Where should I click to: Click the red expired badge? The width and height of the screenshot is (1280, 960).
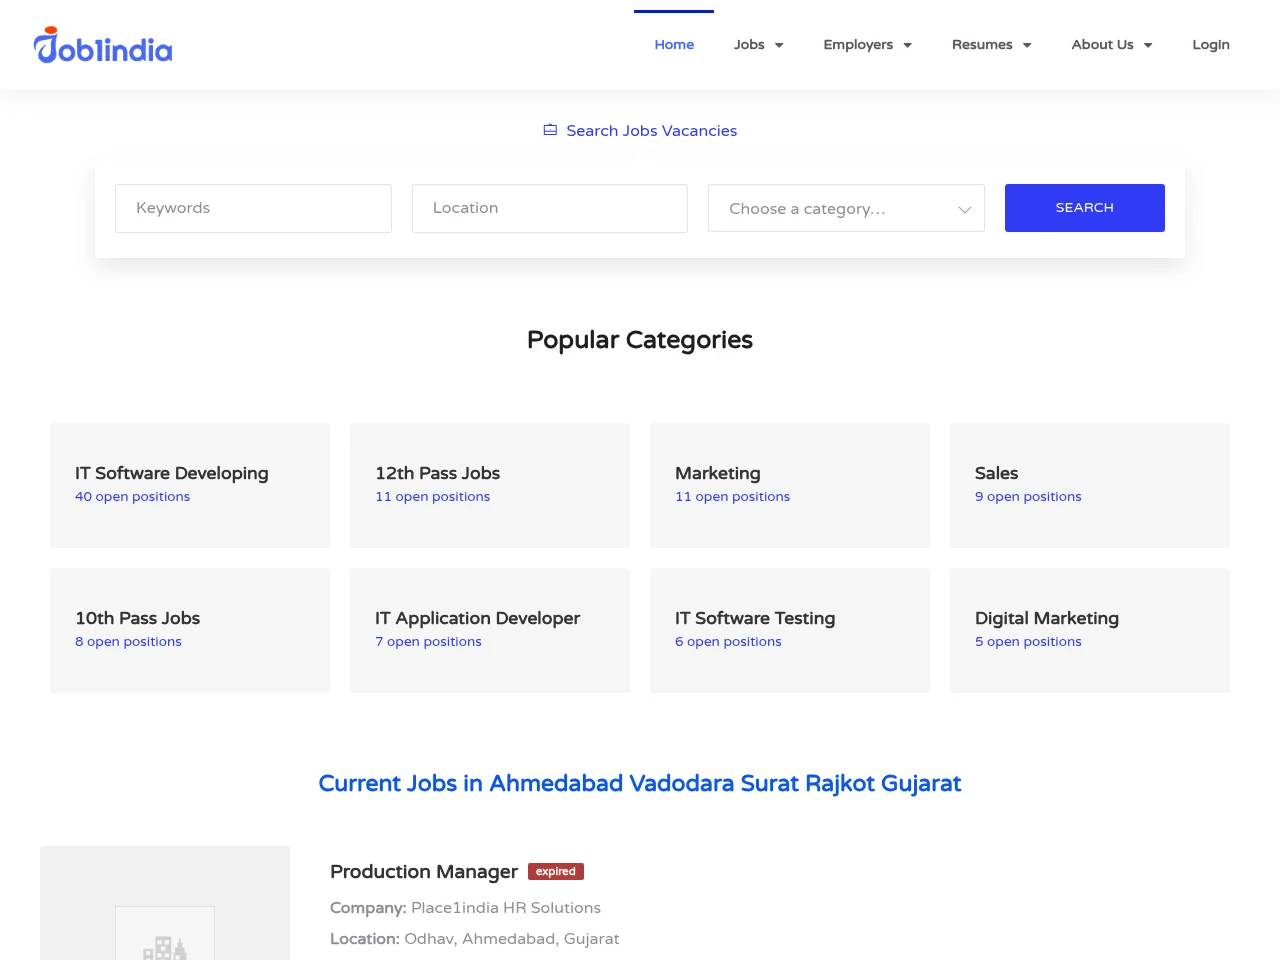556,872
